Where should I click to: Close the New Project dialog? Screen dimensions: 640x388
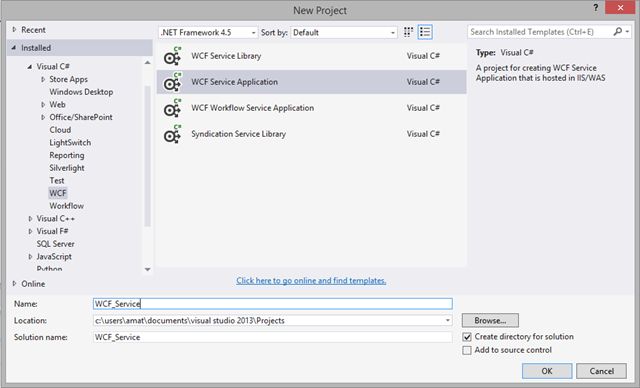pos(620,8)
